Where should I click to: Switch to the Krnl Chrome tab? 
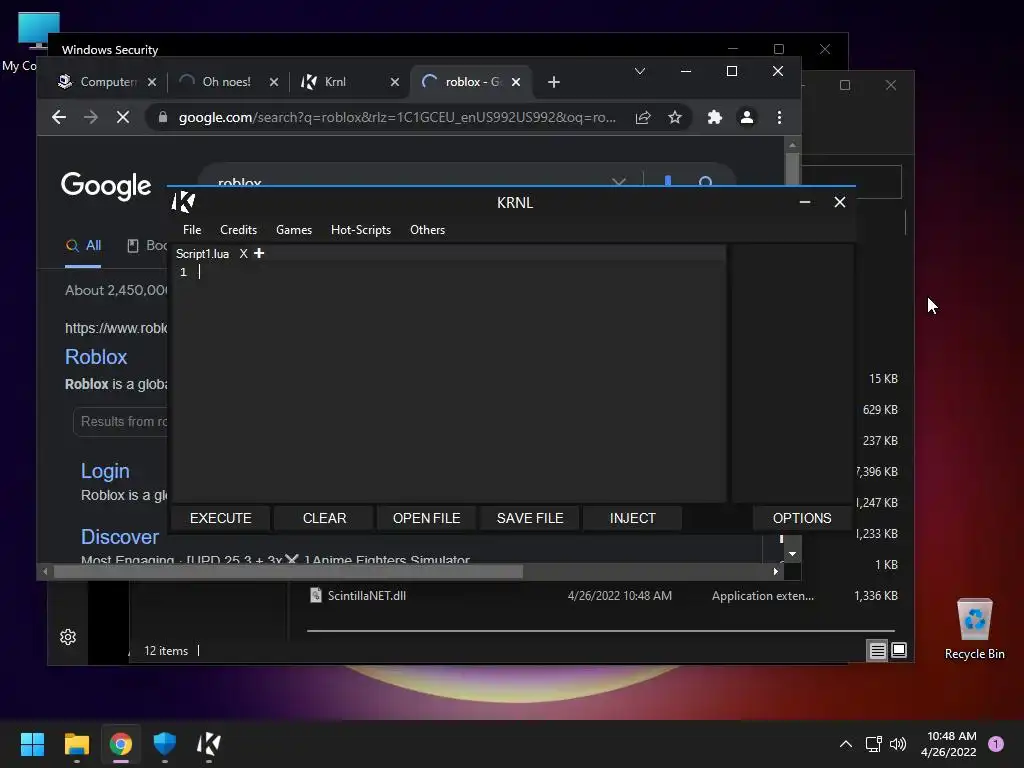point(335,82)
